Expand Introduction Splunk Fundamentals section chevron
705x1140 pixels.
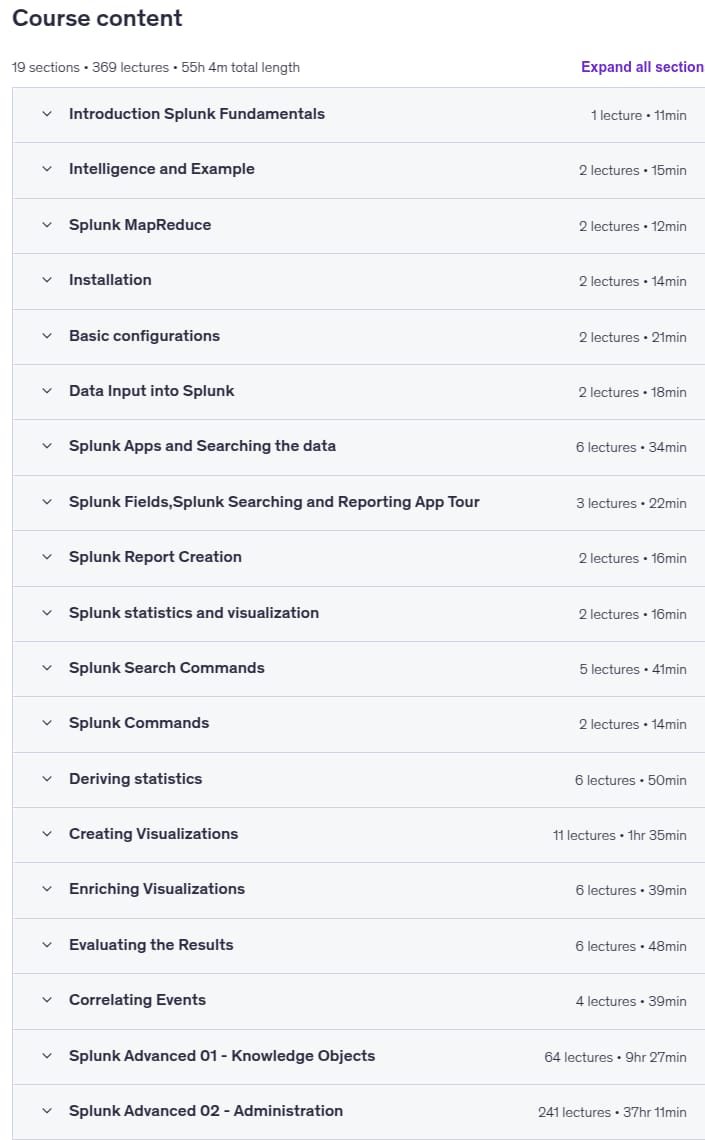pos(47,114)
